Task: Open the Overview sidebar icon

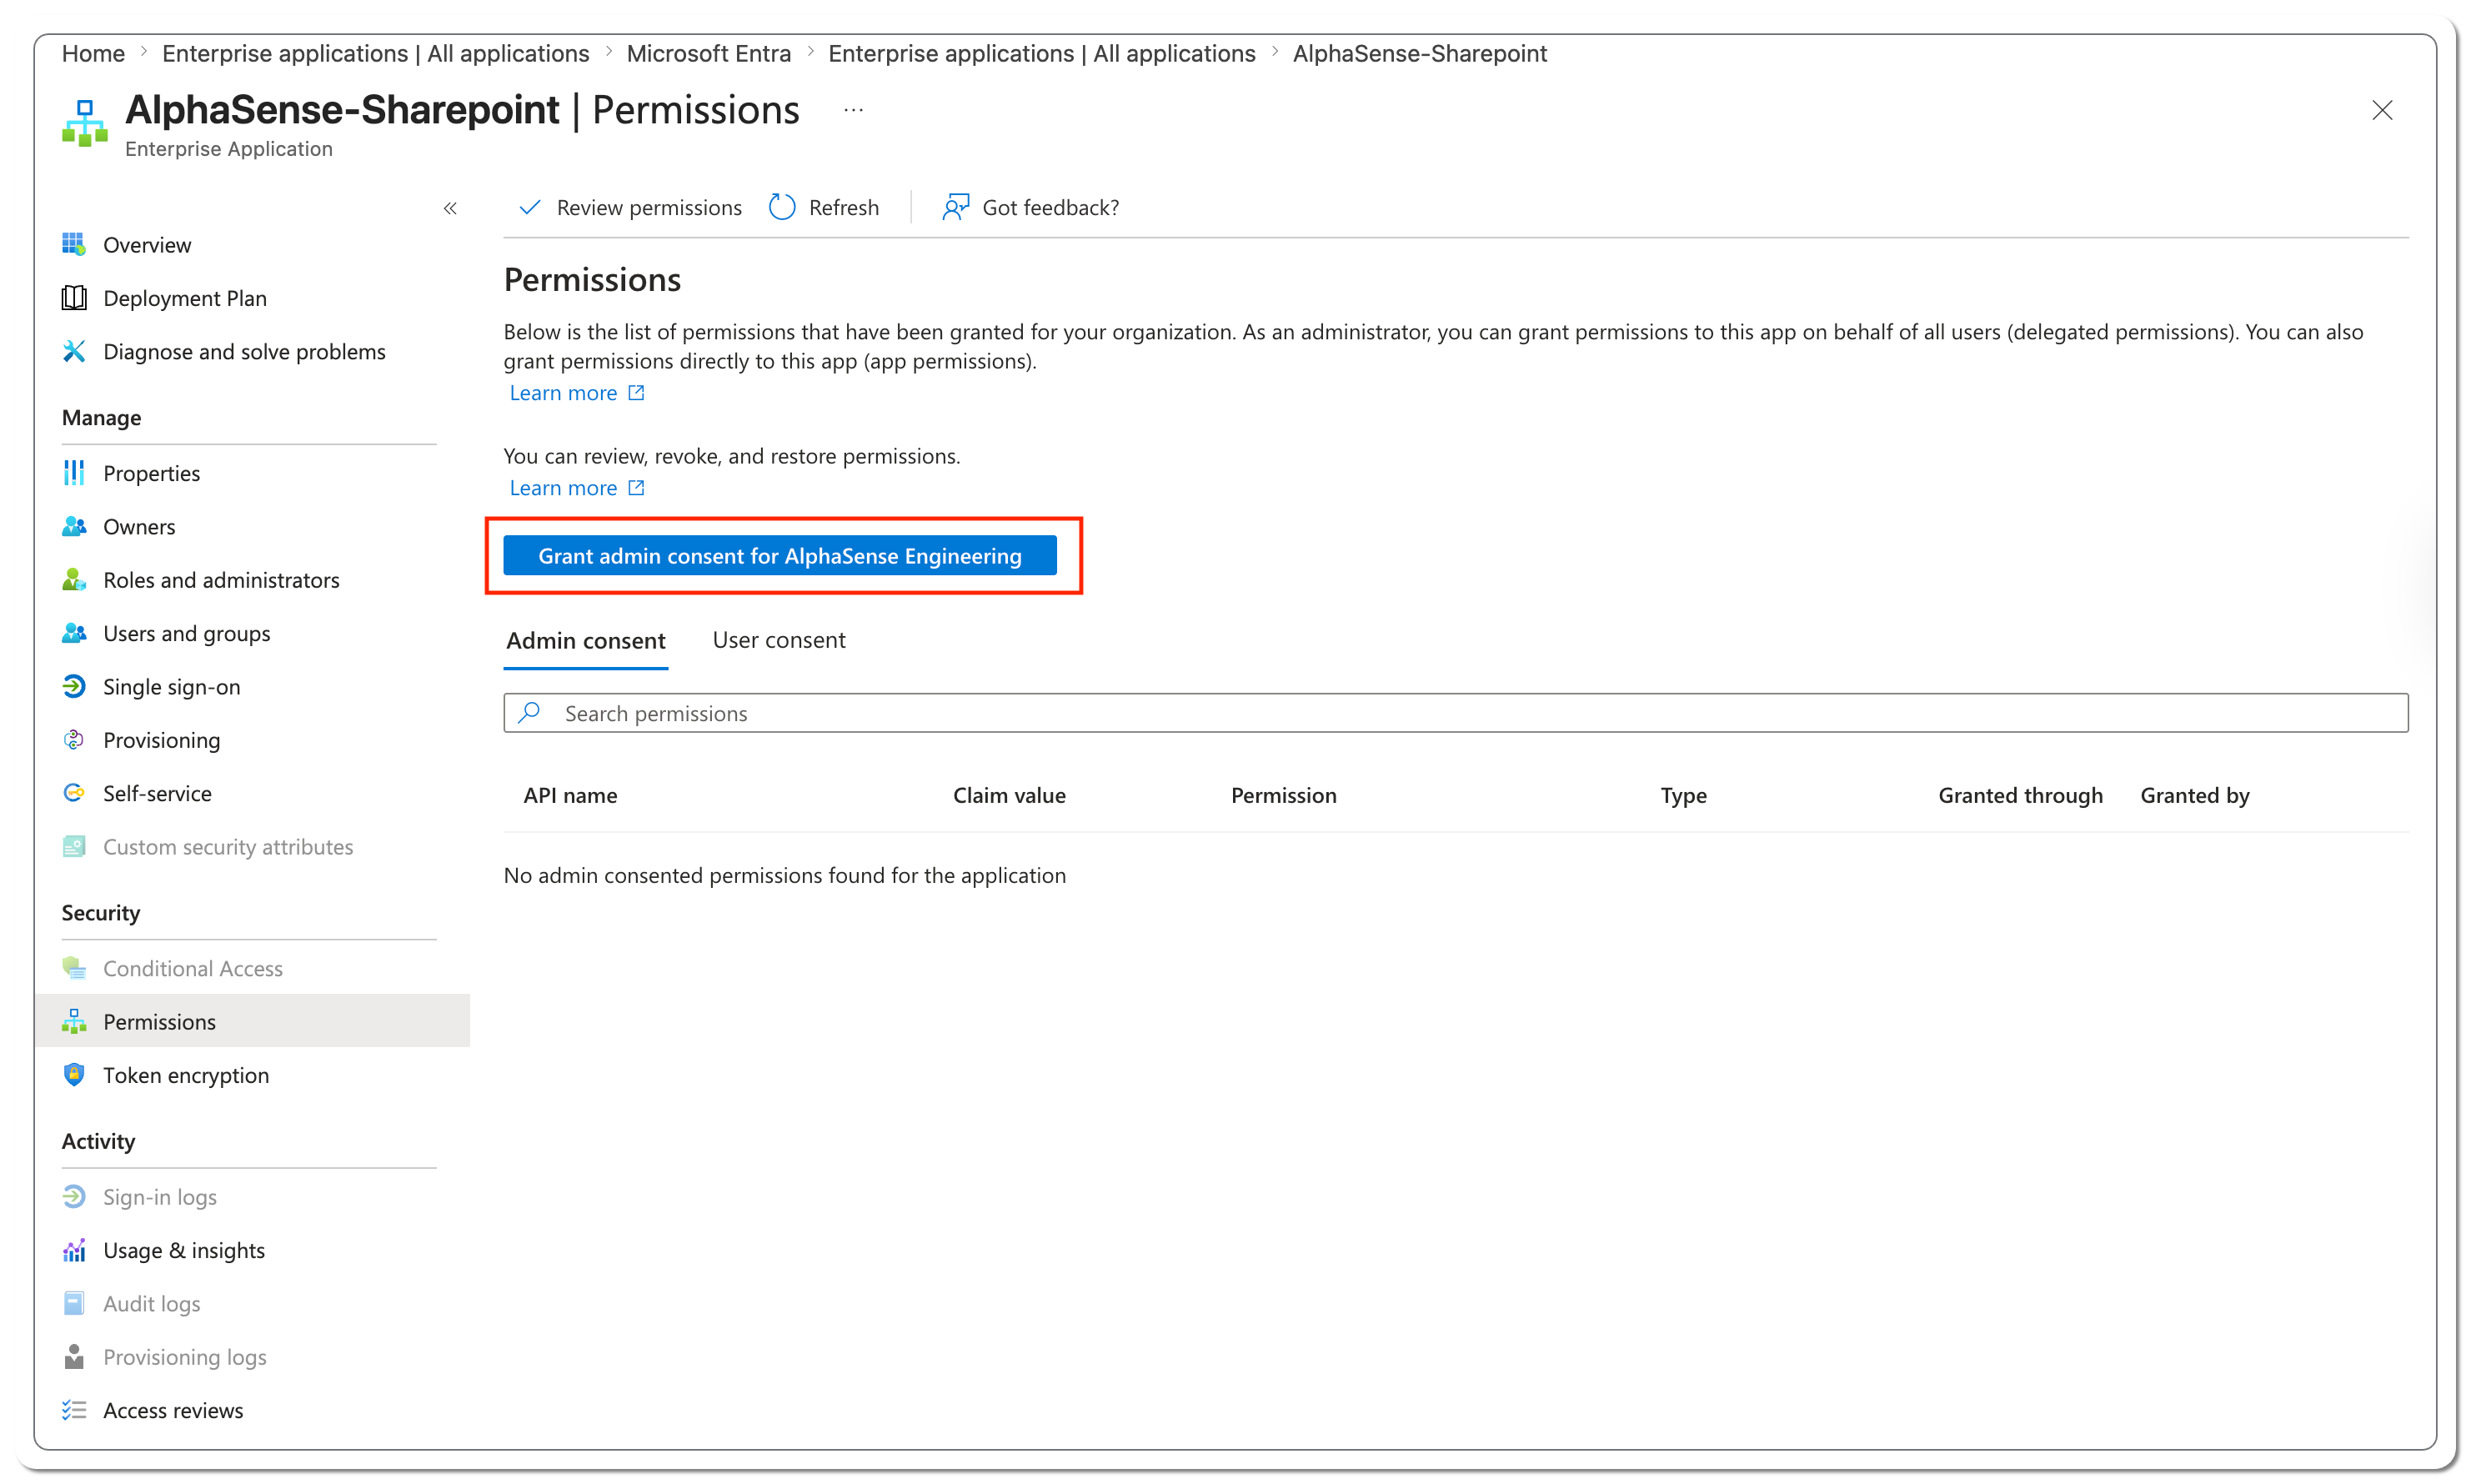Action: point(73,244)
